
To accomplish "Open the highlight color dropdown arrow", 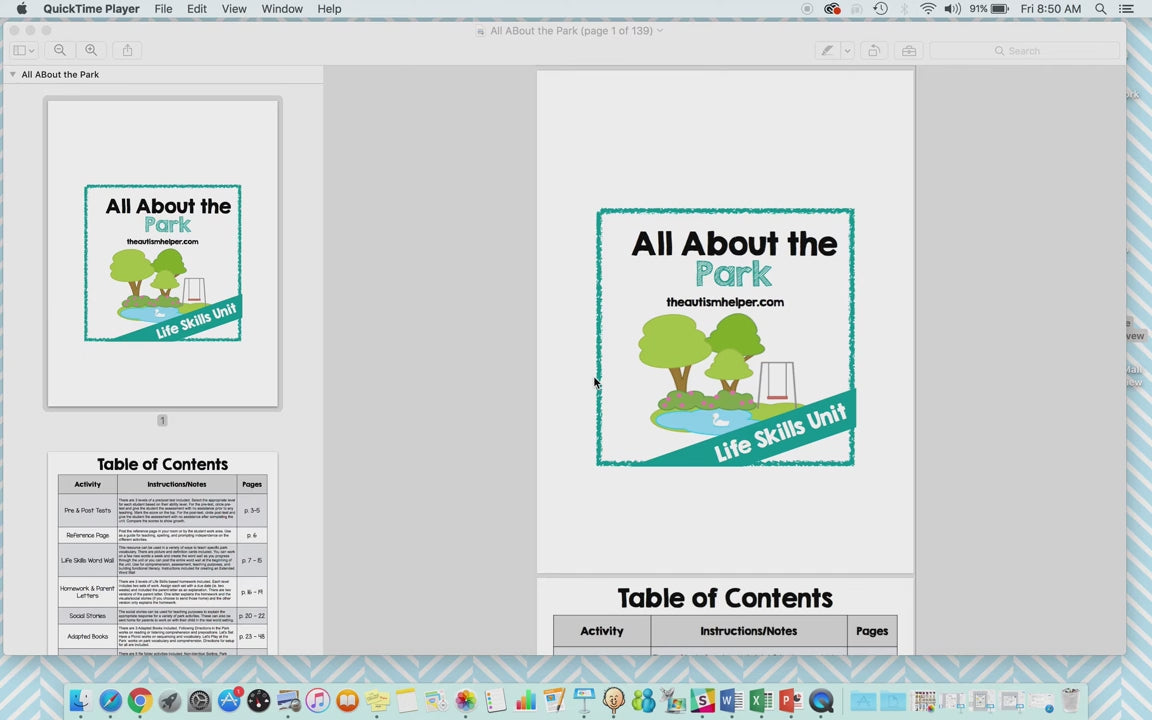I will [x=847, y=50].
